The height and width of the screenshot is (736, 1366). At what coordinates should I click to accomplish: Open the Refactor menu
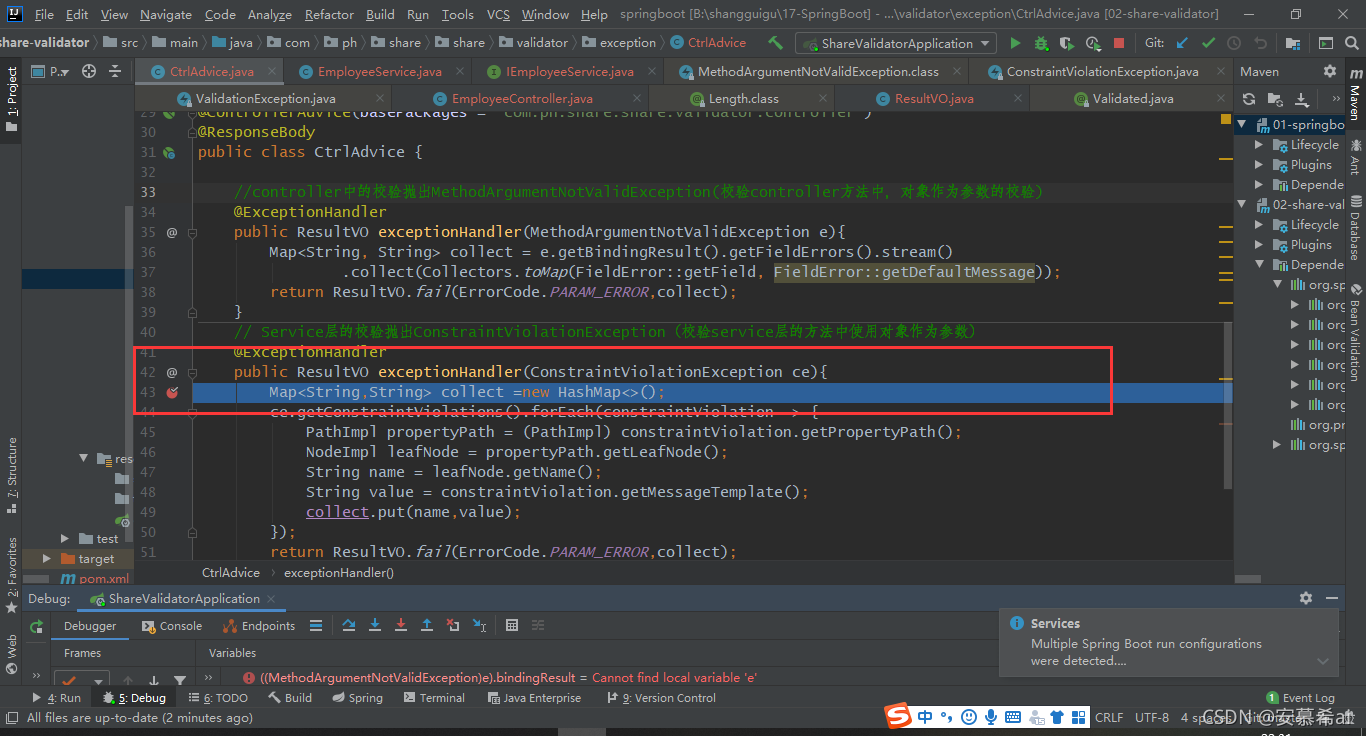click(329, 15)
